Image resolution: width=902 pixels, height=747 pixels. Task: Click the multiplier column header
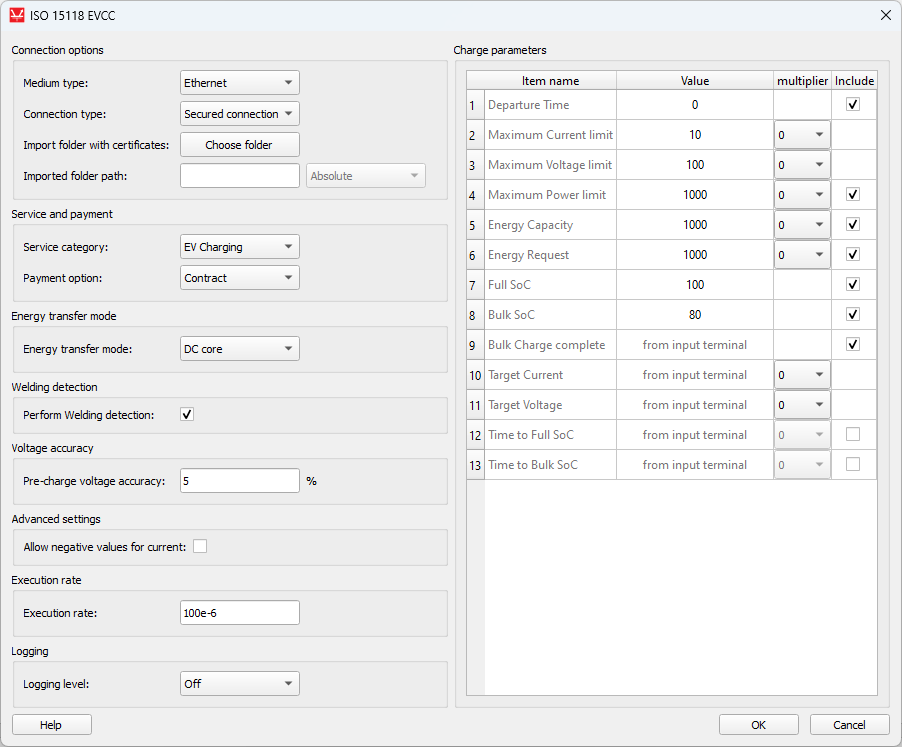(x=802, y=81)
